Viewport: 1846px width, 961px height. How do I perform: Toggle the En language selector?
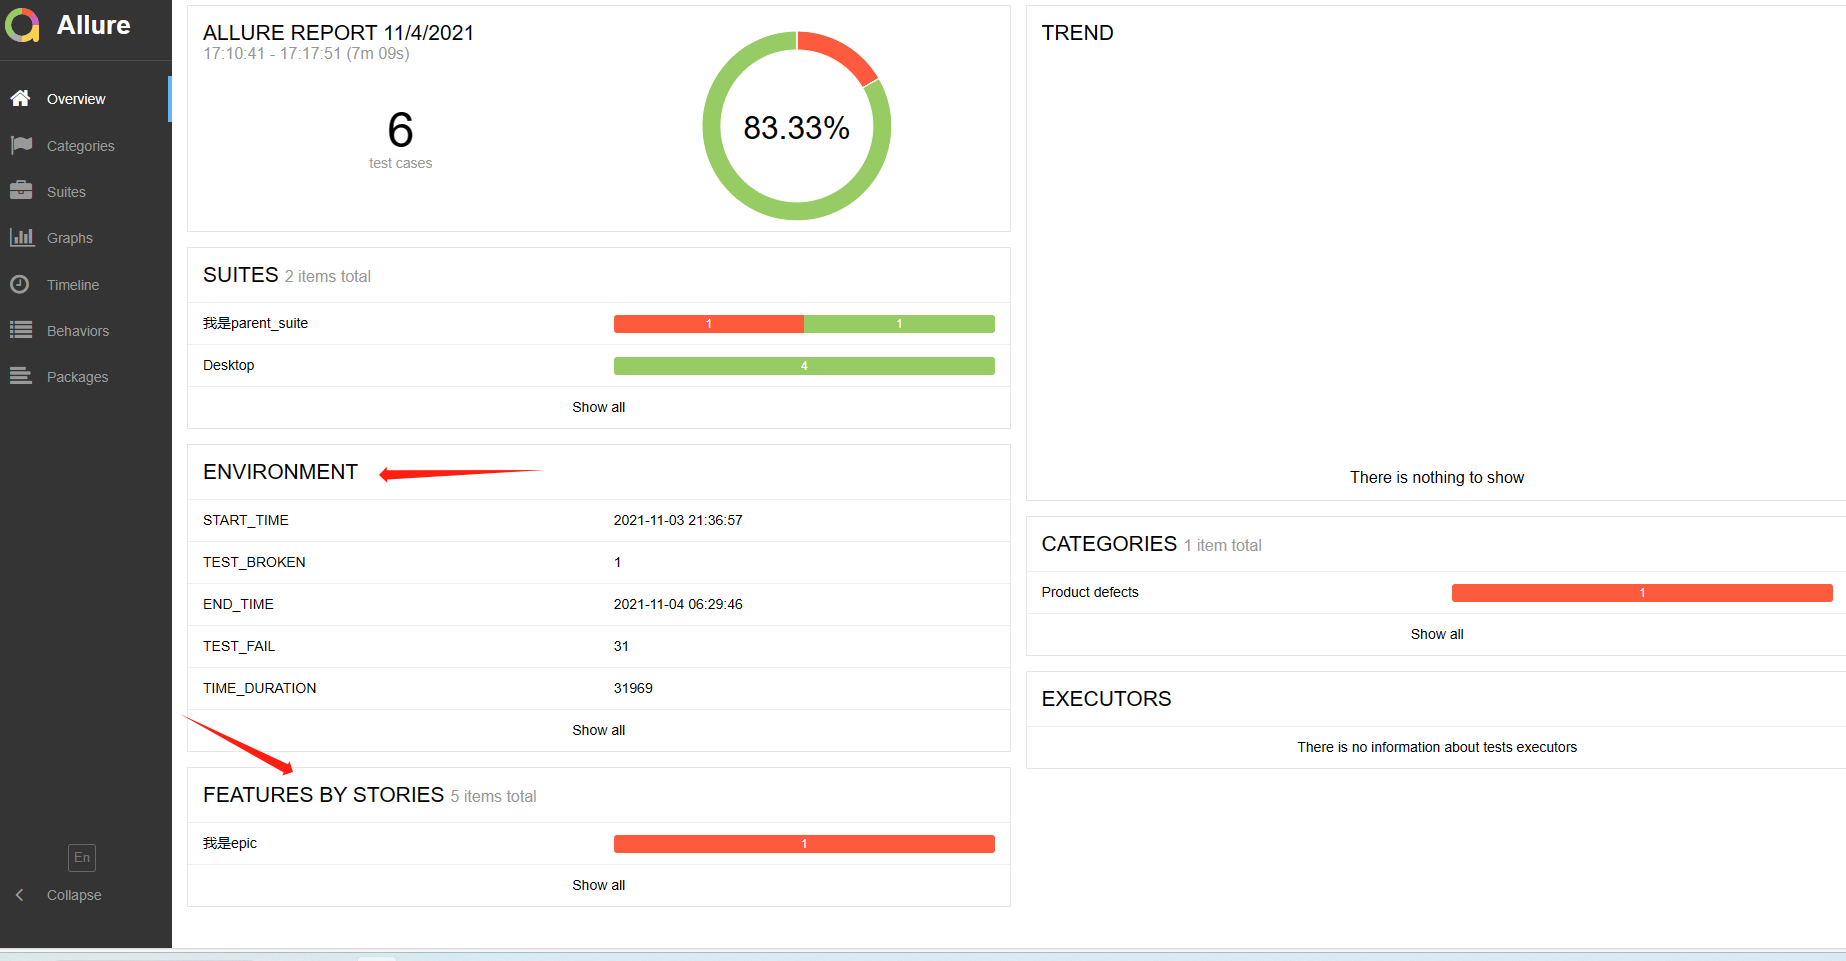pos(82,857)
